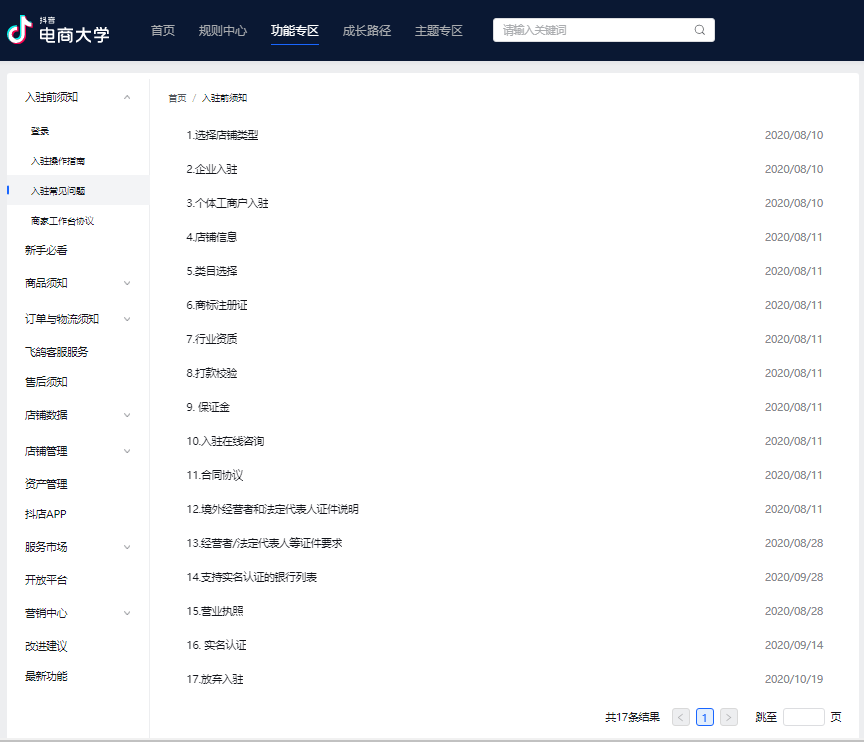Image resolution: width=864 pixels, height=742 pixels.
Task: Switch to 成长路径 in top navigation
Action: pyautogui.click(x=366, y=31)
